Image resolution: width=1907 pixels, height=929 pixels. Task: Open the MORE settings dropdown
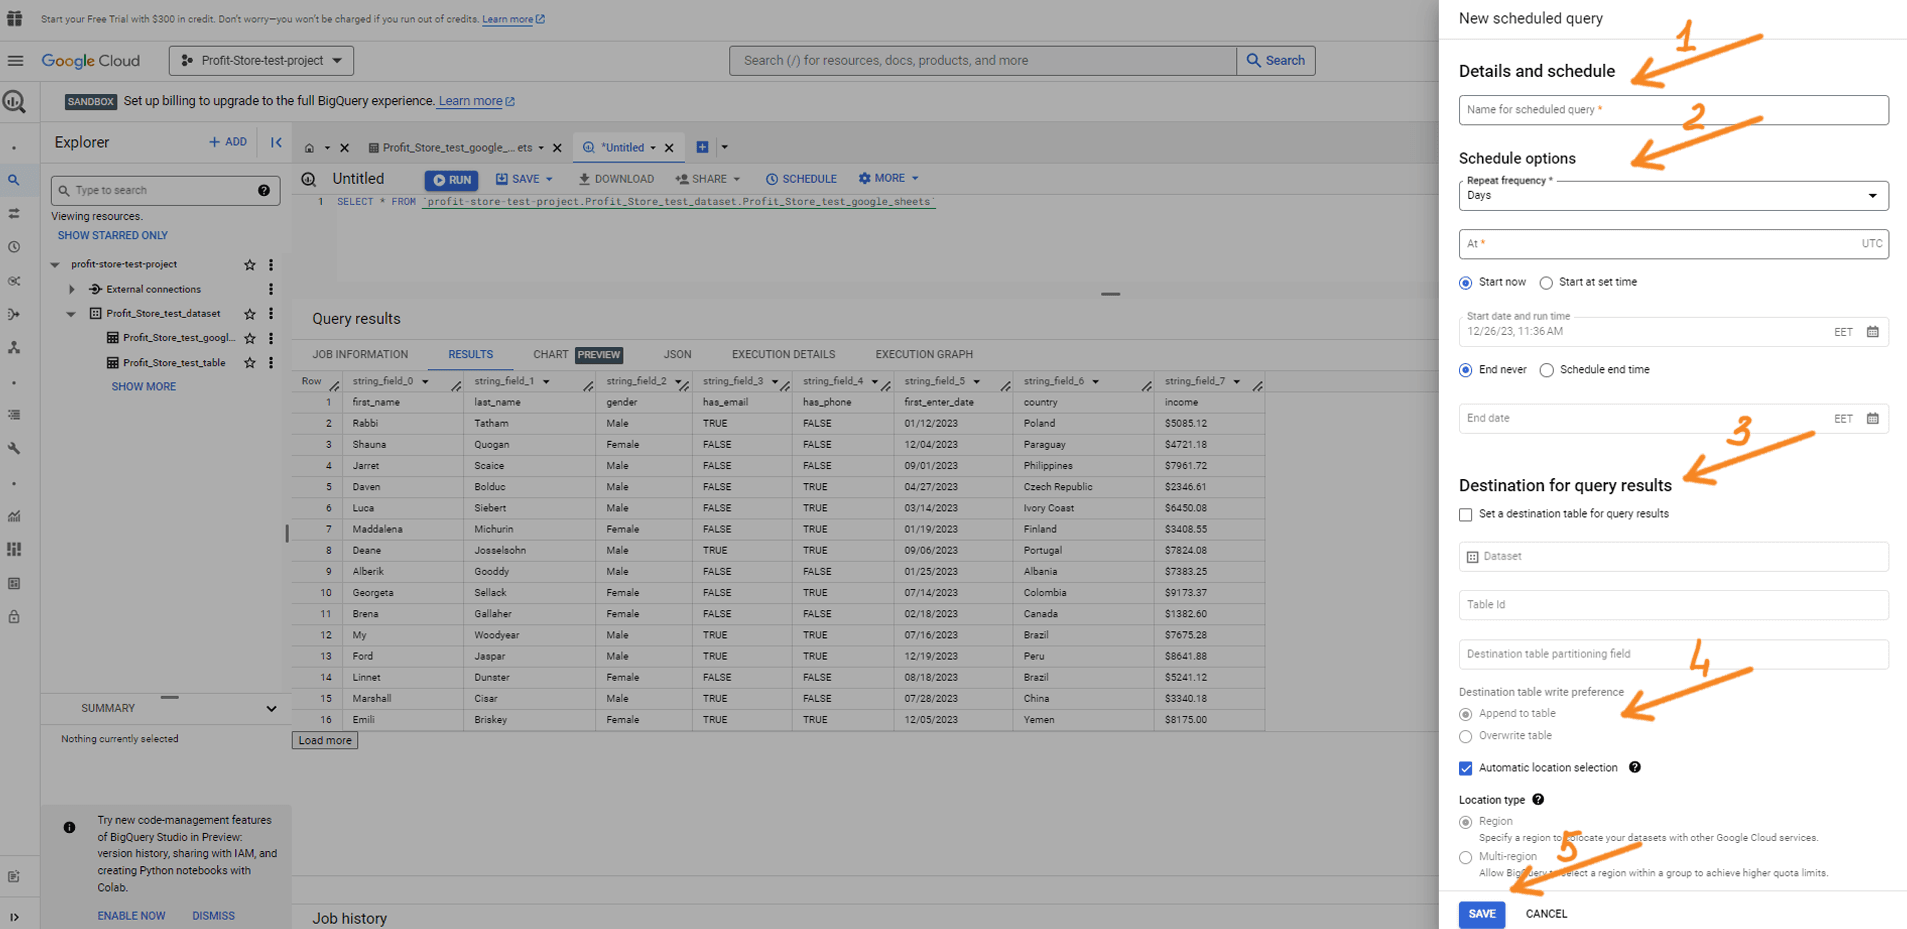click(888, 178)
